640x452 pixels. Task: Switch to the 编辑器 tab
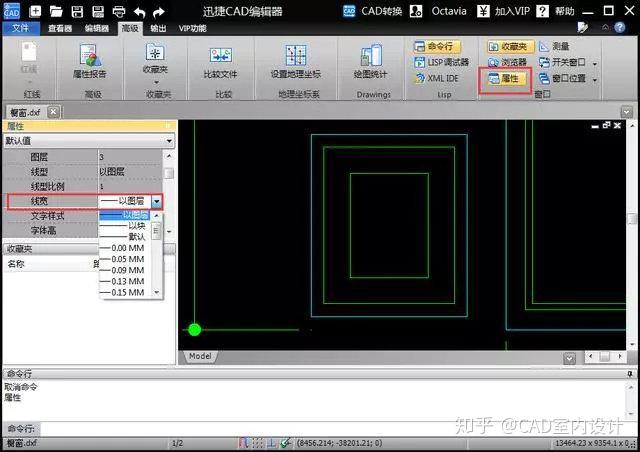97,28
